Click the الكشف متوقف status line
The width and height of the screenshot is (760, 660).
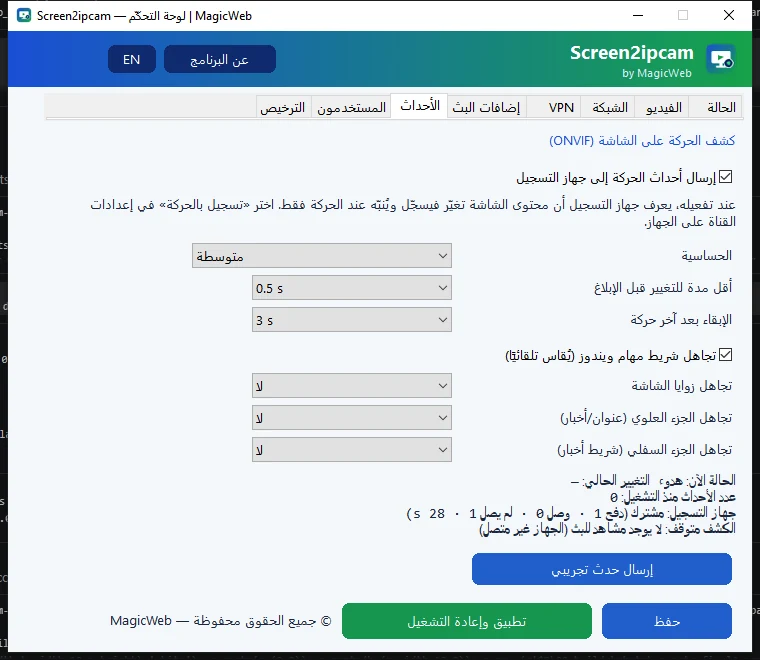(x=607, y=529)
